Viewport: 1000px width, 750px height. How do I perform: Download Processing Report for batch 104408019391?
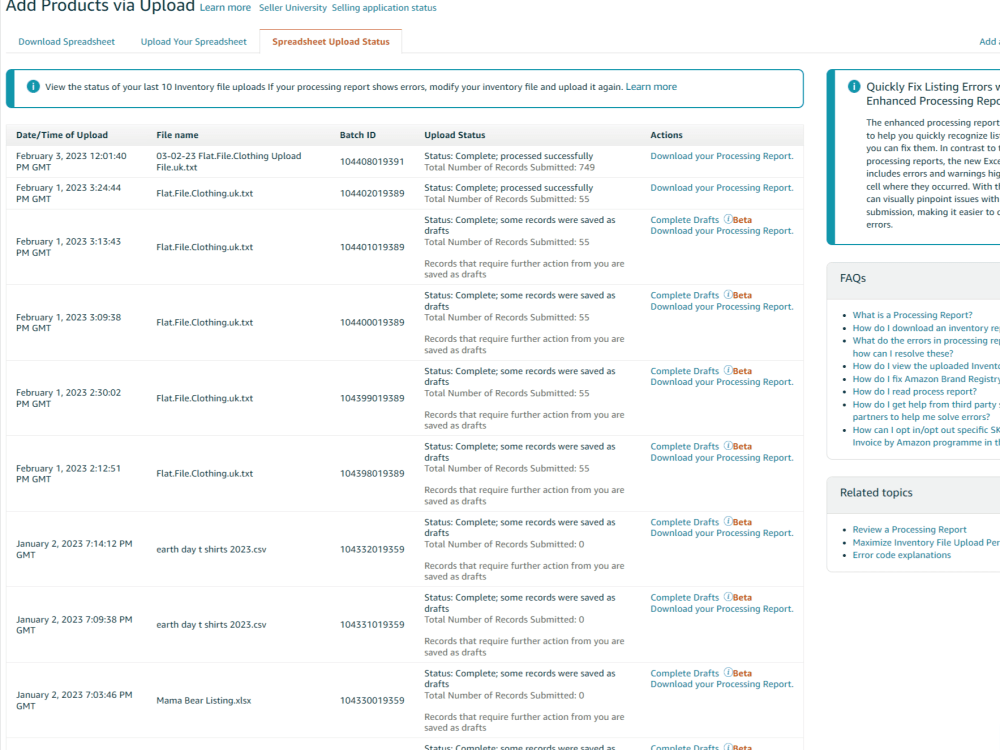(722, 156)
